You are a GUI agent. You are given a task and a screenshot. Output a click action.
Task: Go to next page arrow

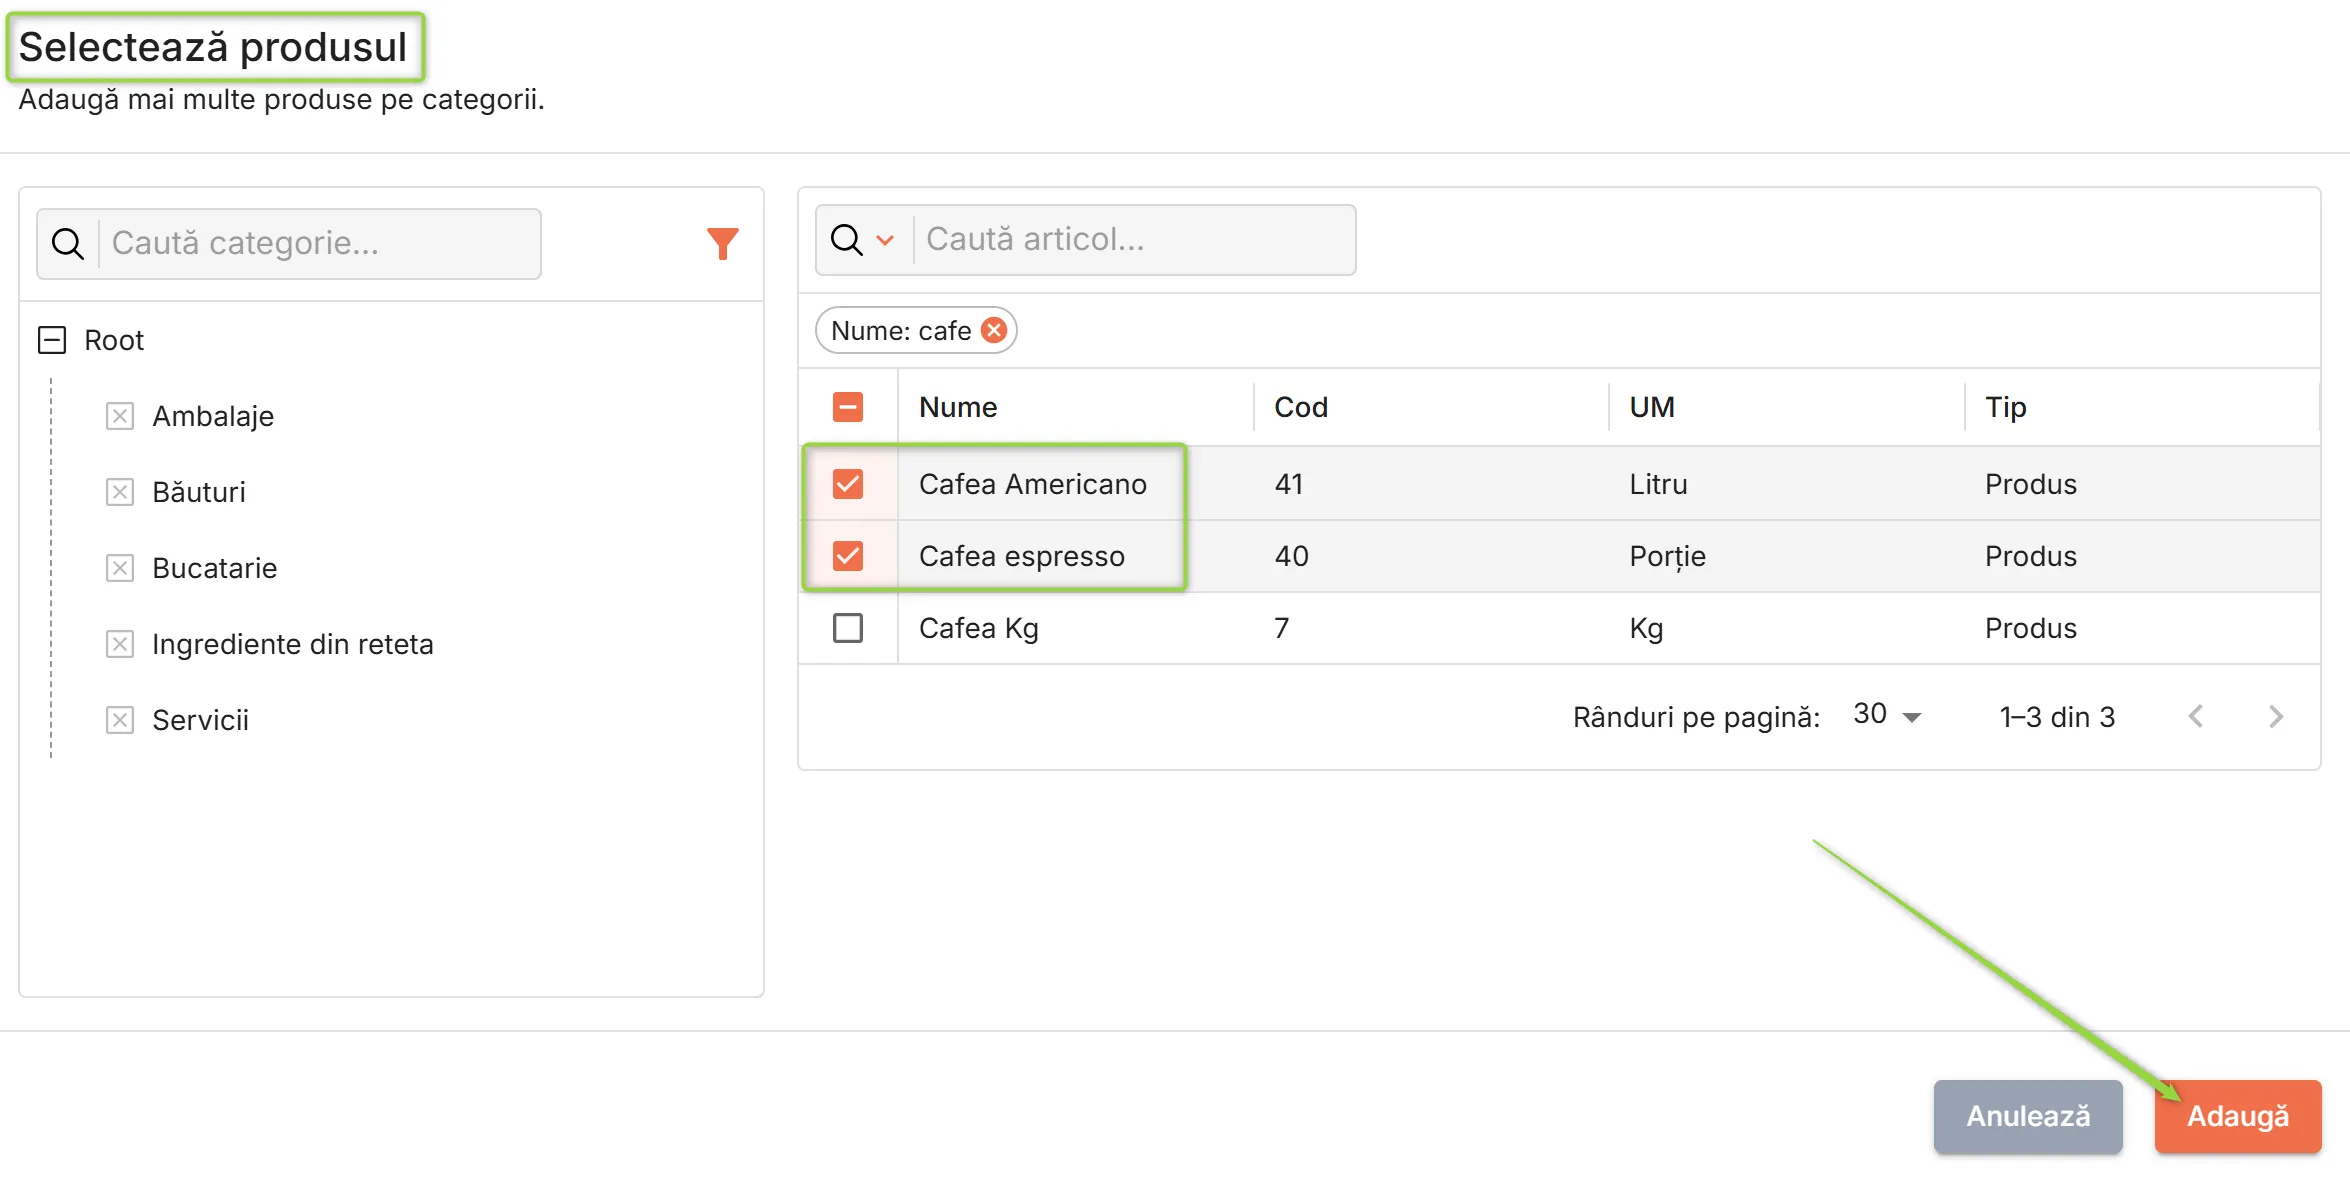[x=2276, y=716]
